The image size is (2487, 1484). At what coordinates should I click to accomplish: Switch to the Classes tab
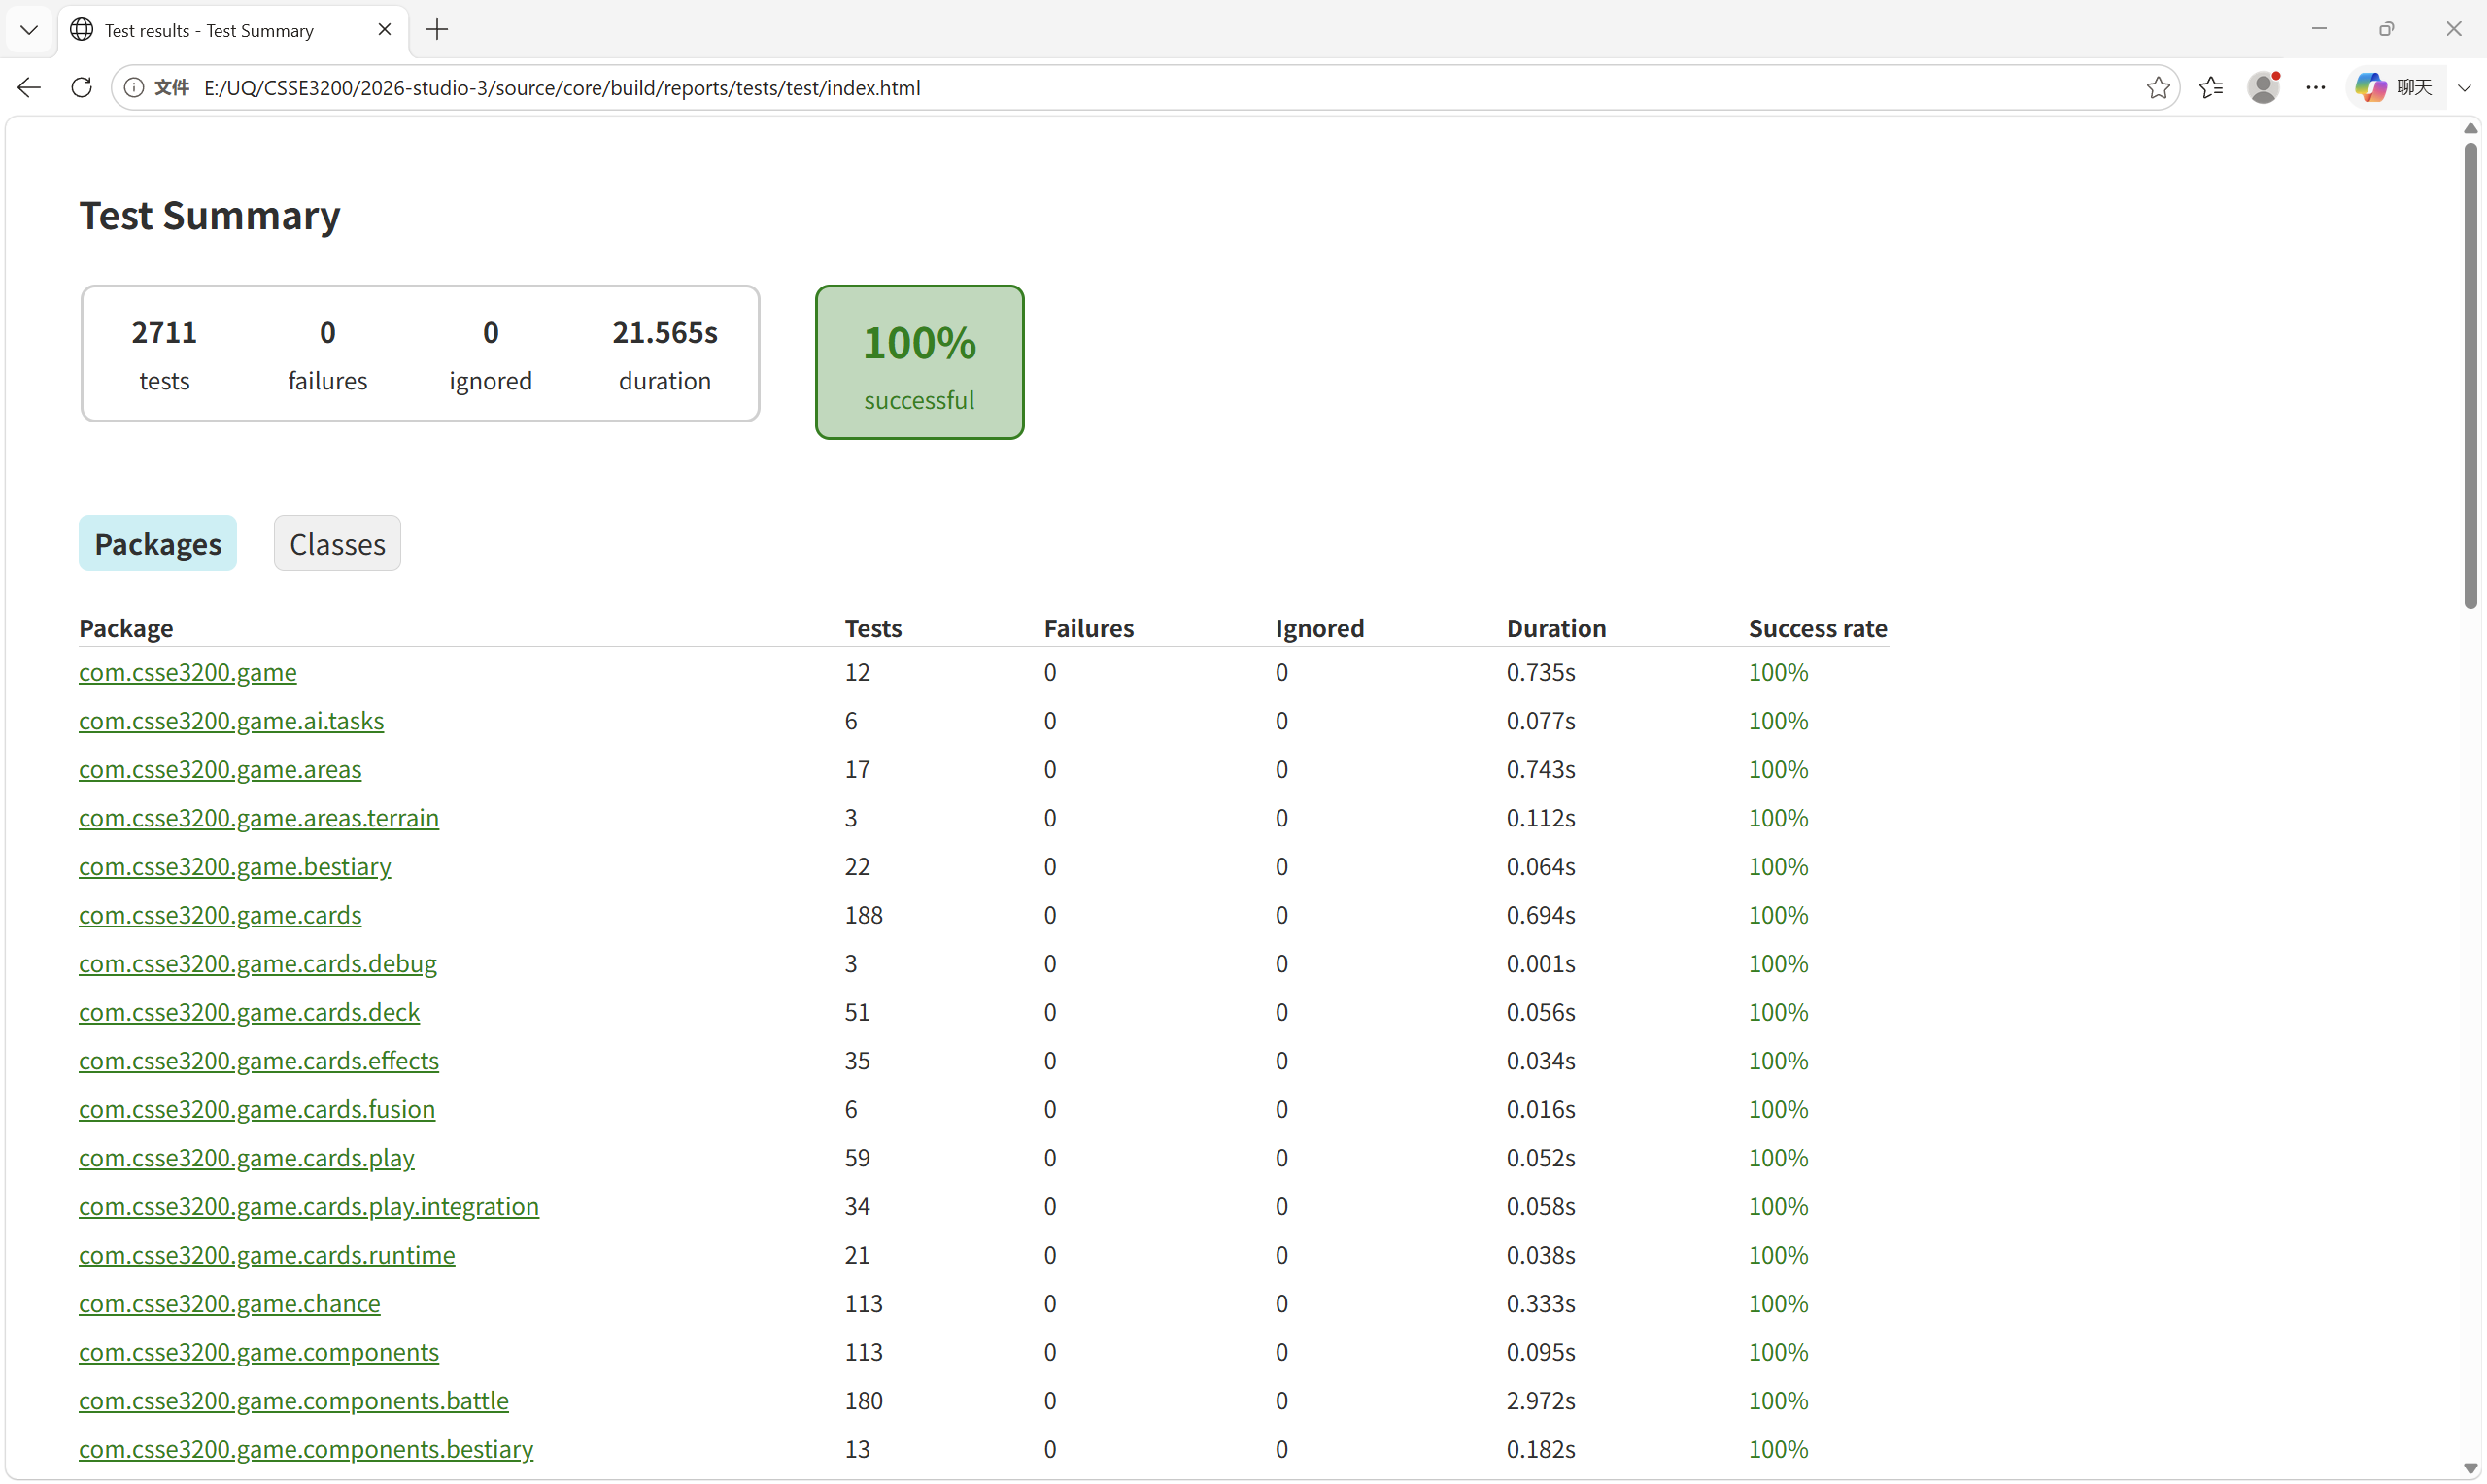point(337,543)
